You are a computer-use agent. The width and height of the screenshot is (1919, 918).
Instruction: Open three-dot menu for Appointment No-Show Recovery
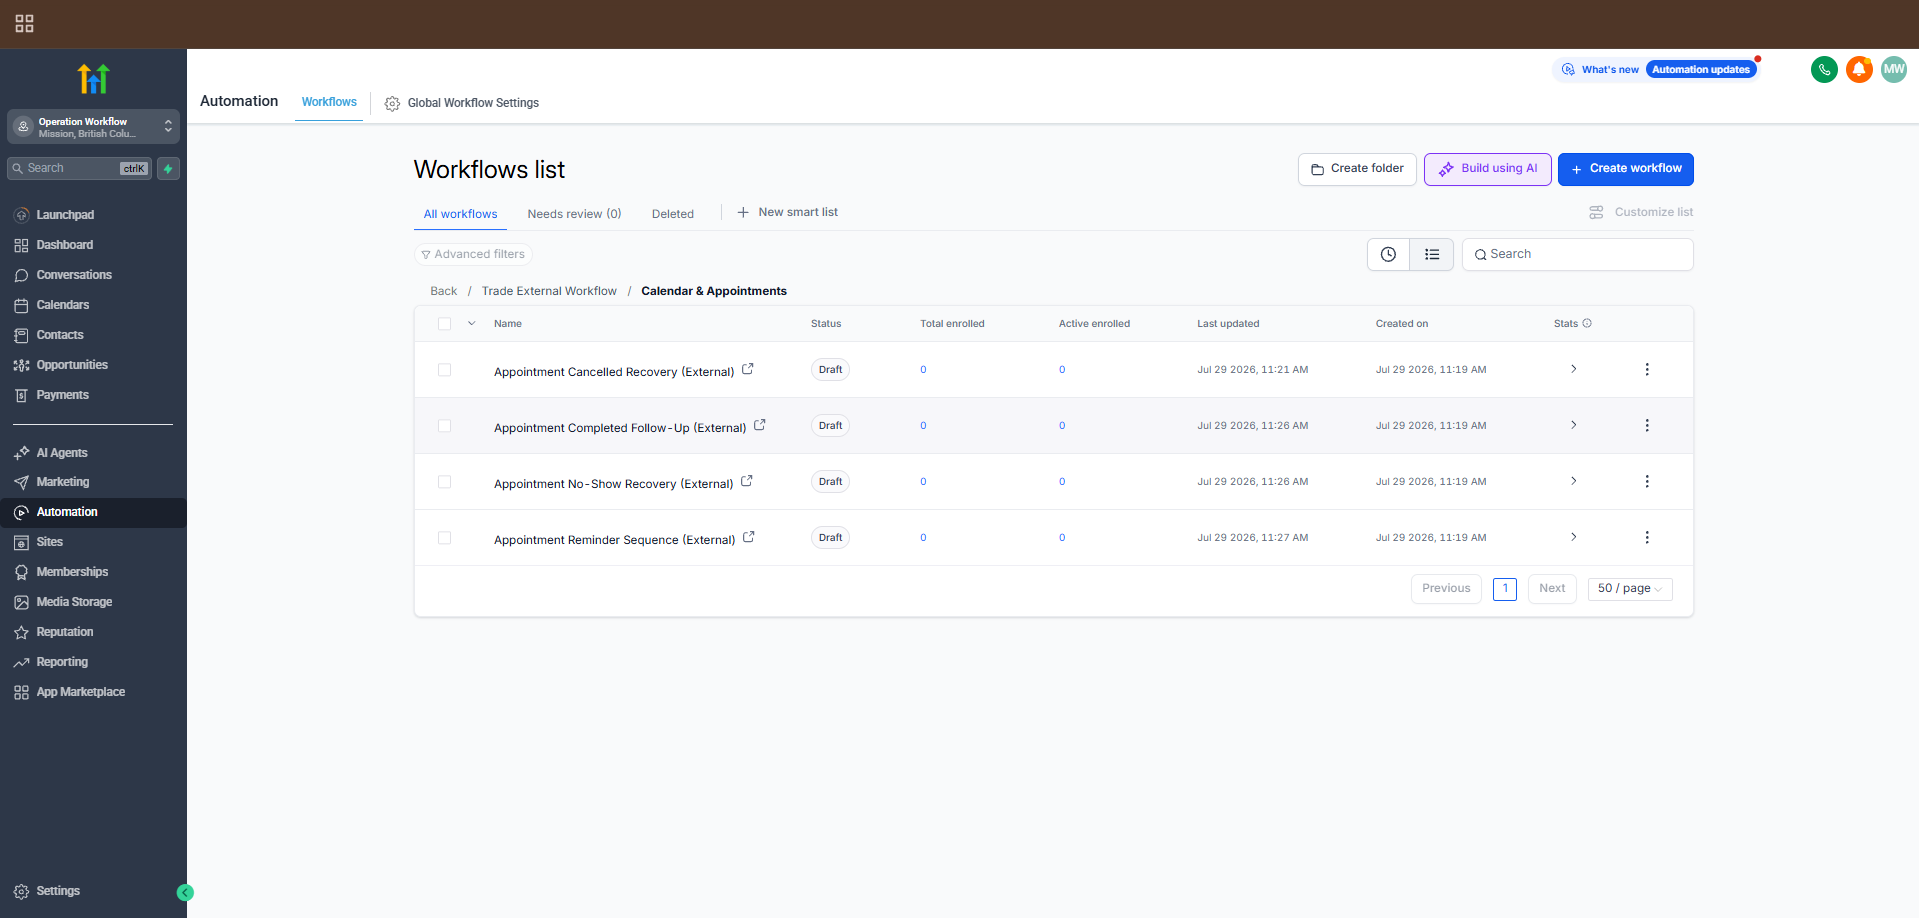pos(1647,481)
